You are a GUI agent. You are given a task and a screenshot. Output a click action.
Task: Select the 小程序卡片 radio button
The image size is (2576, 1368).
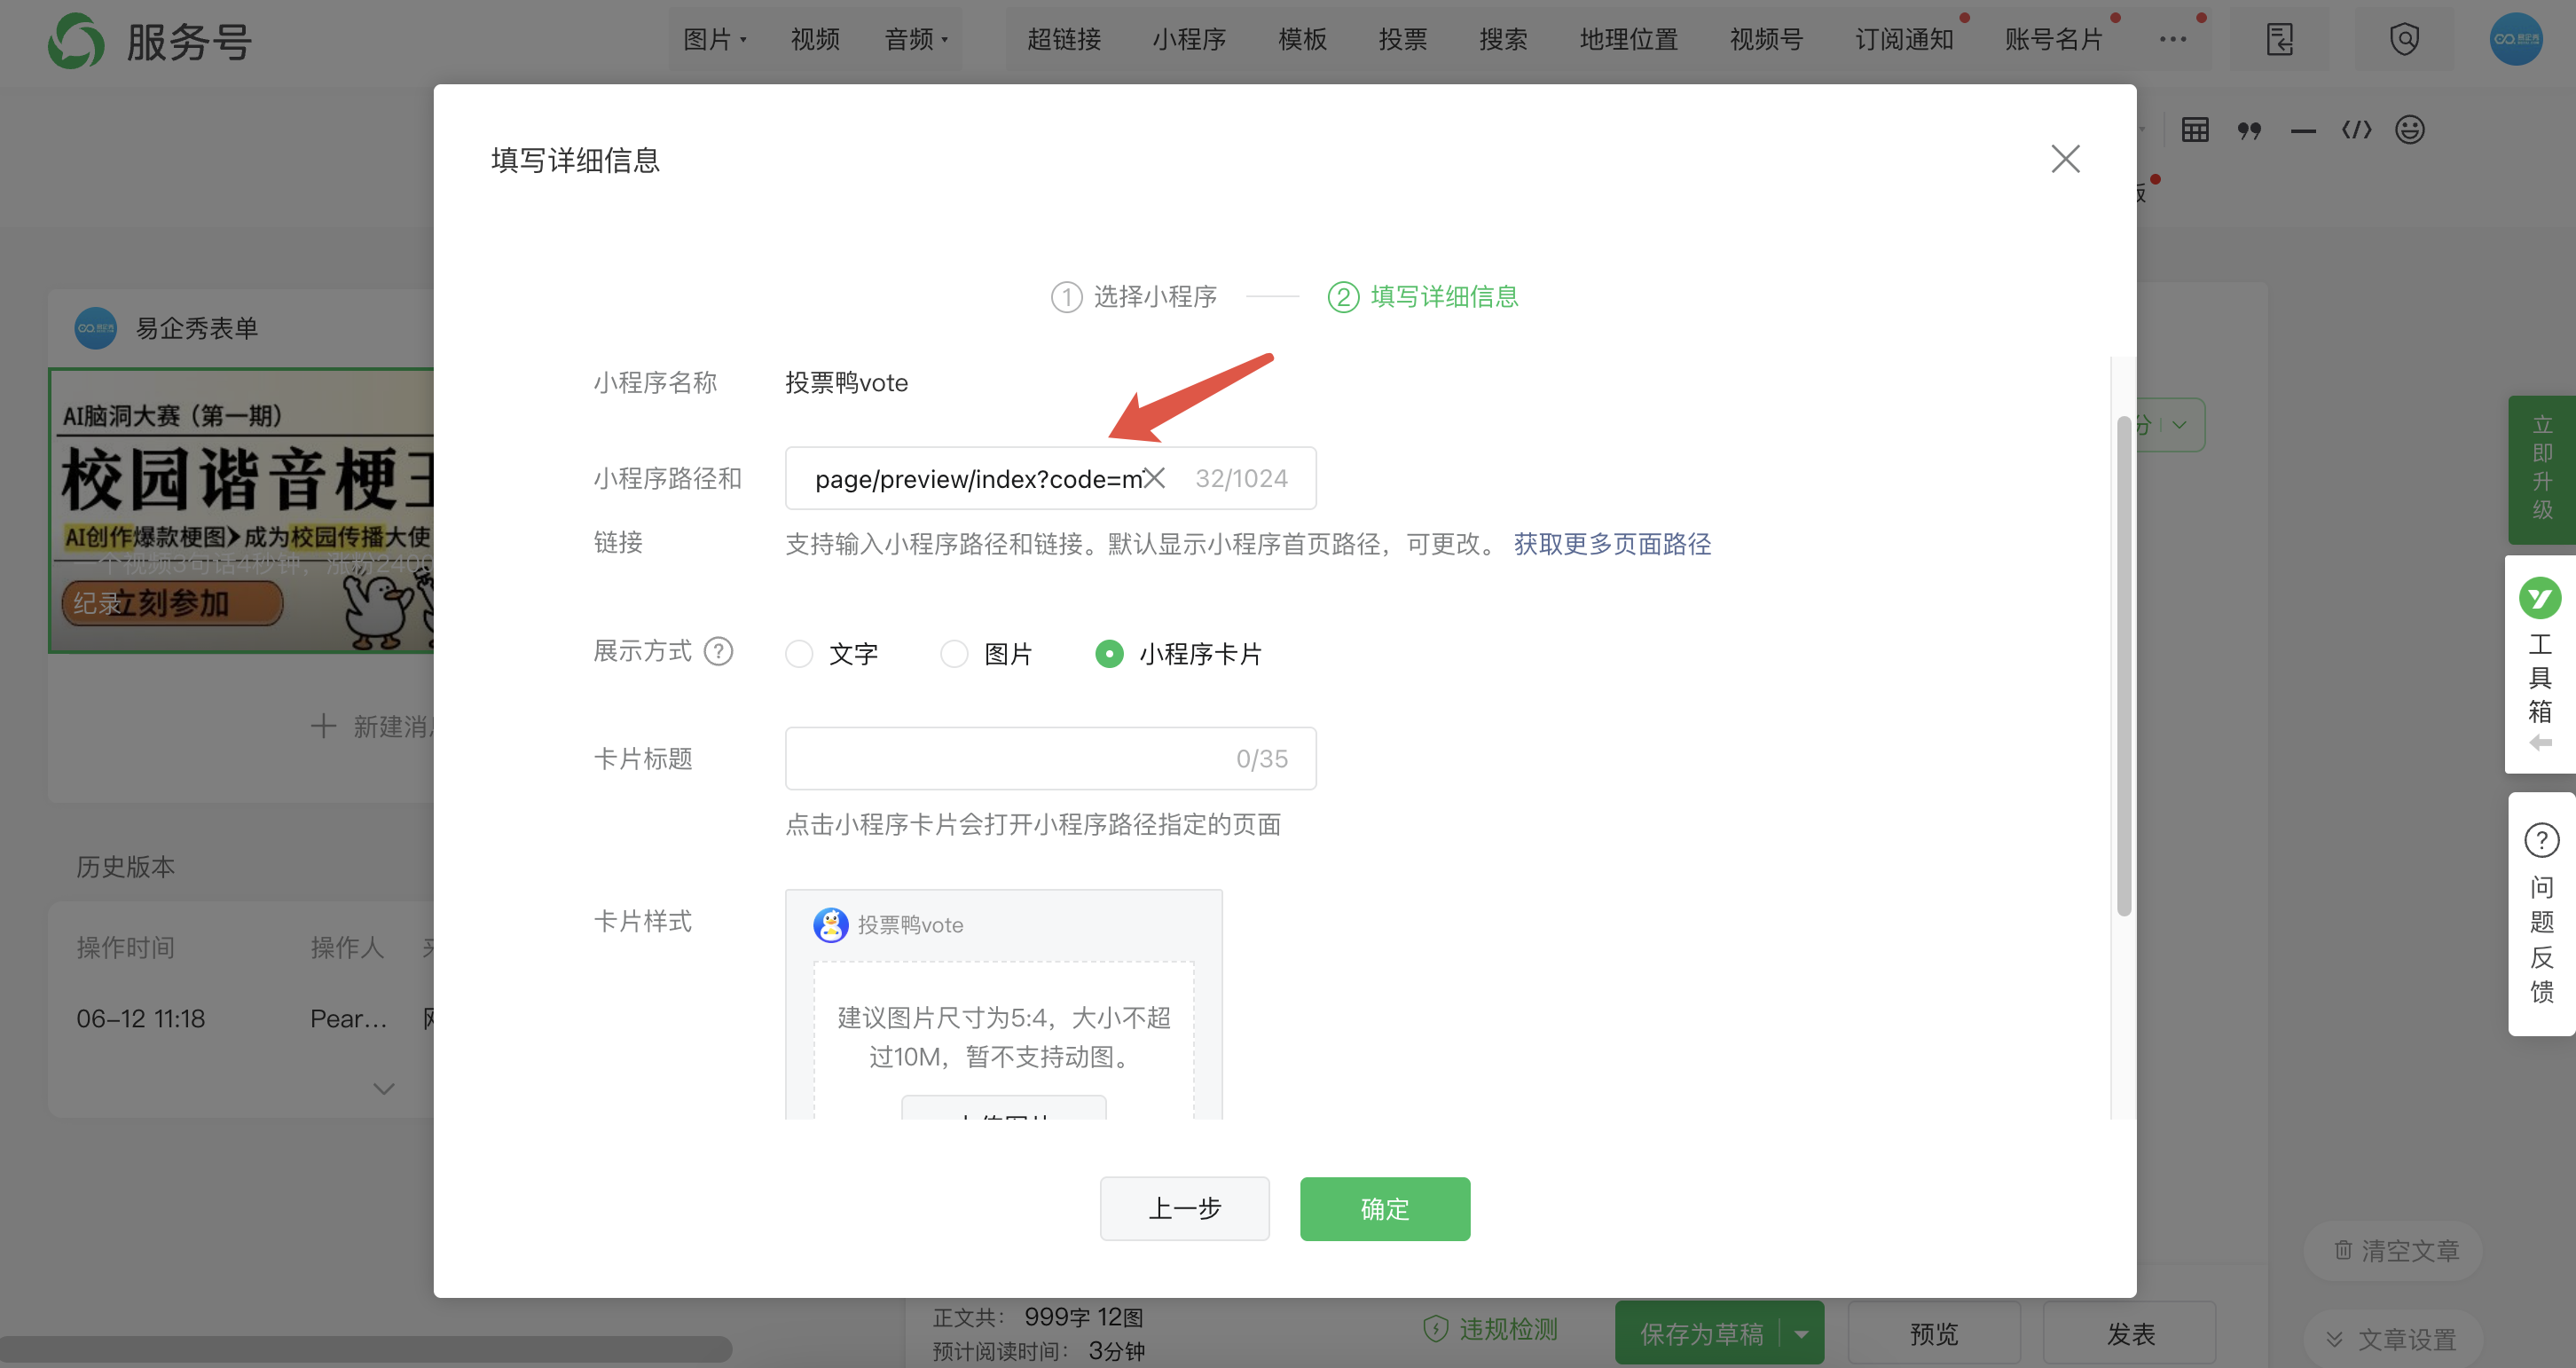click(x=1109, y=654)
